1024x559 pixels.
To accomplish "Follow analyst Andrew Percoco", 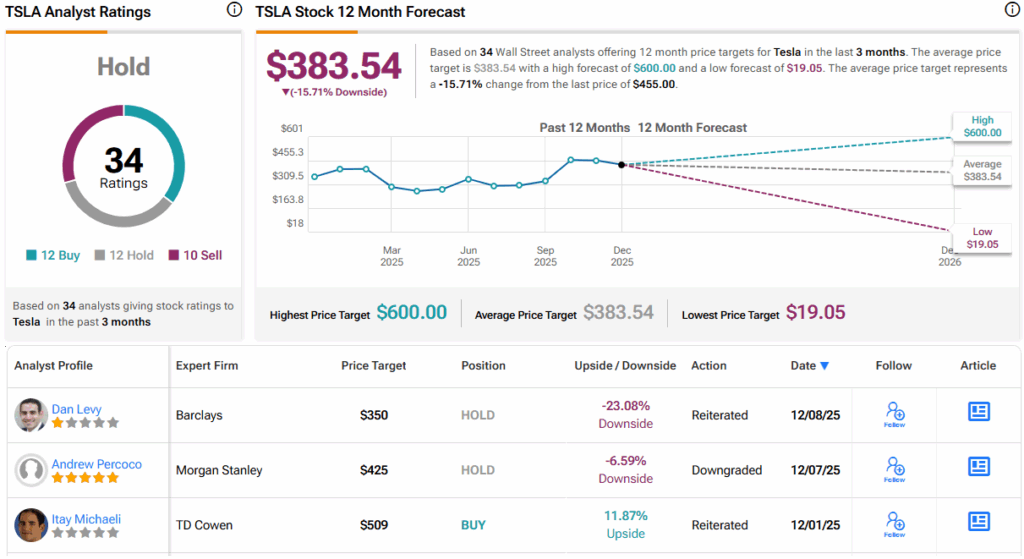I will (x=895, y=469).
